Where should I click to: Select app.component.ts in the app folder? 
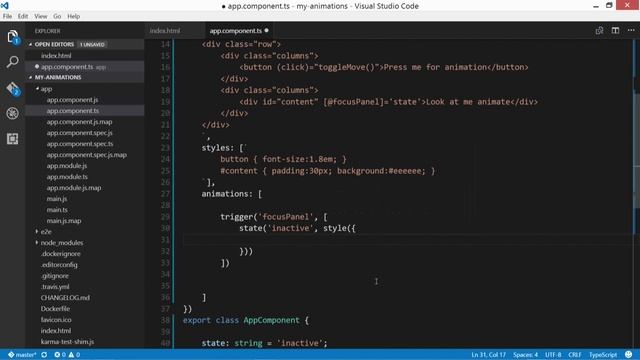[85, 111]
